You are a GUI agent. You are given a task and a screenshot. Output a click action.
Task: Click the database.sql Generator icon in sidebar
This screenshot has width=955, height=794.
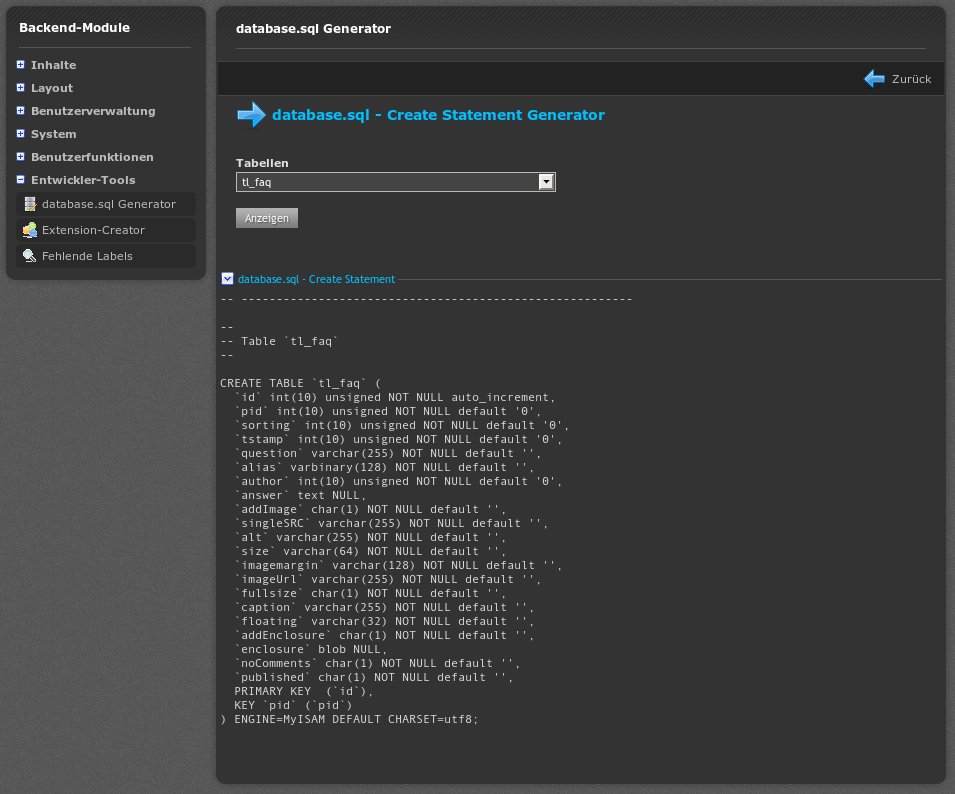coord(30,204)
